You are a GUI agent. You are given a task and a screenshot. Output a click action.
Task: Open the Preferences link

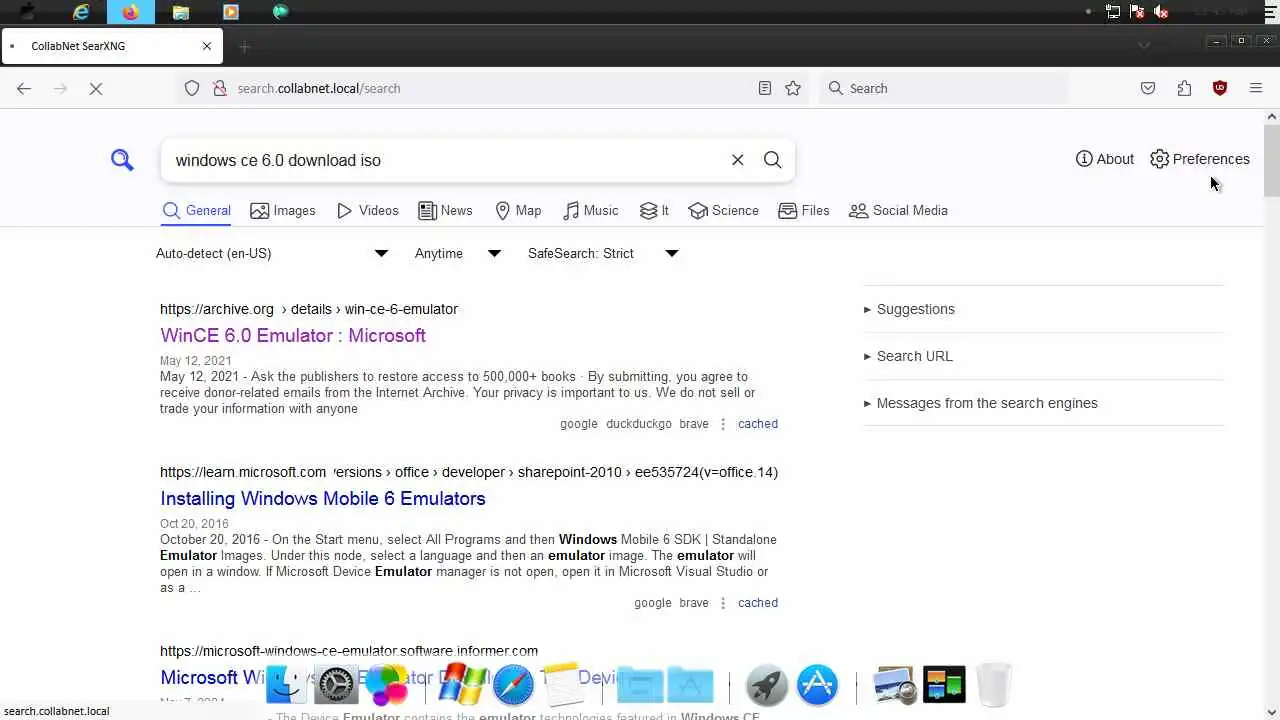click(x=1200, y=159)
